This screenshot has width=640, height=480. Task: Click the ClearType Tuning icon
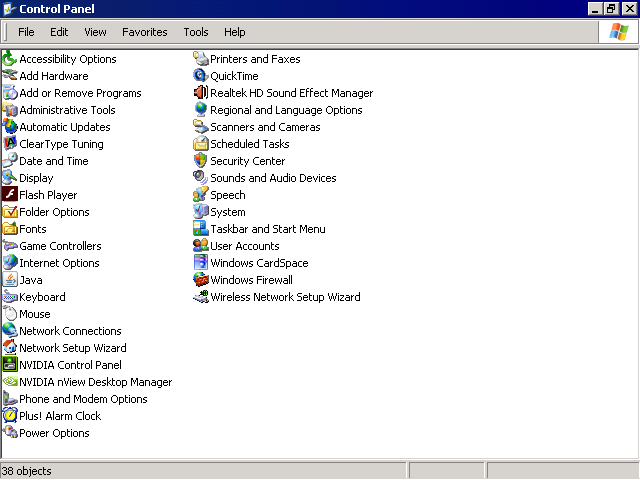coord(10,144)
